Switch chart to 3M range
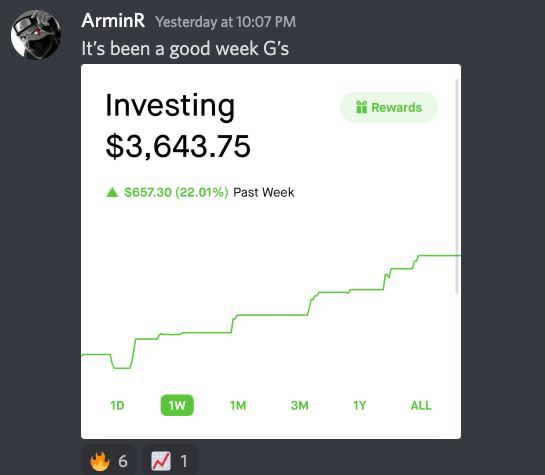This screenshot has width=545, height=475. 300,405
